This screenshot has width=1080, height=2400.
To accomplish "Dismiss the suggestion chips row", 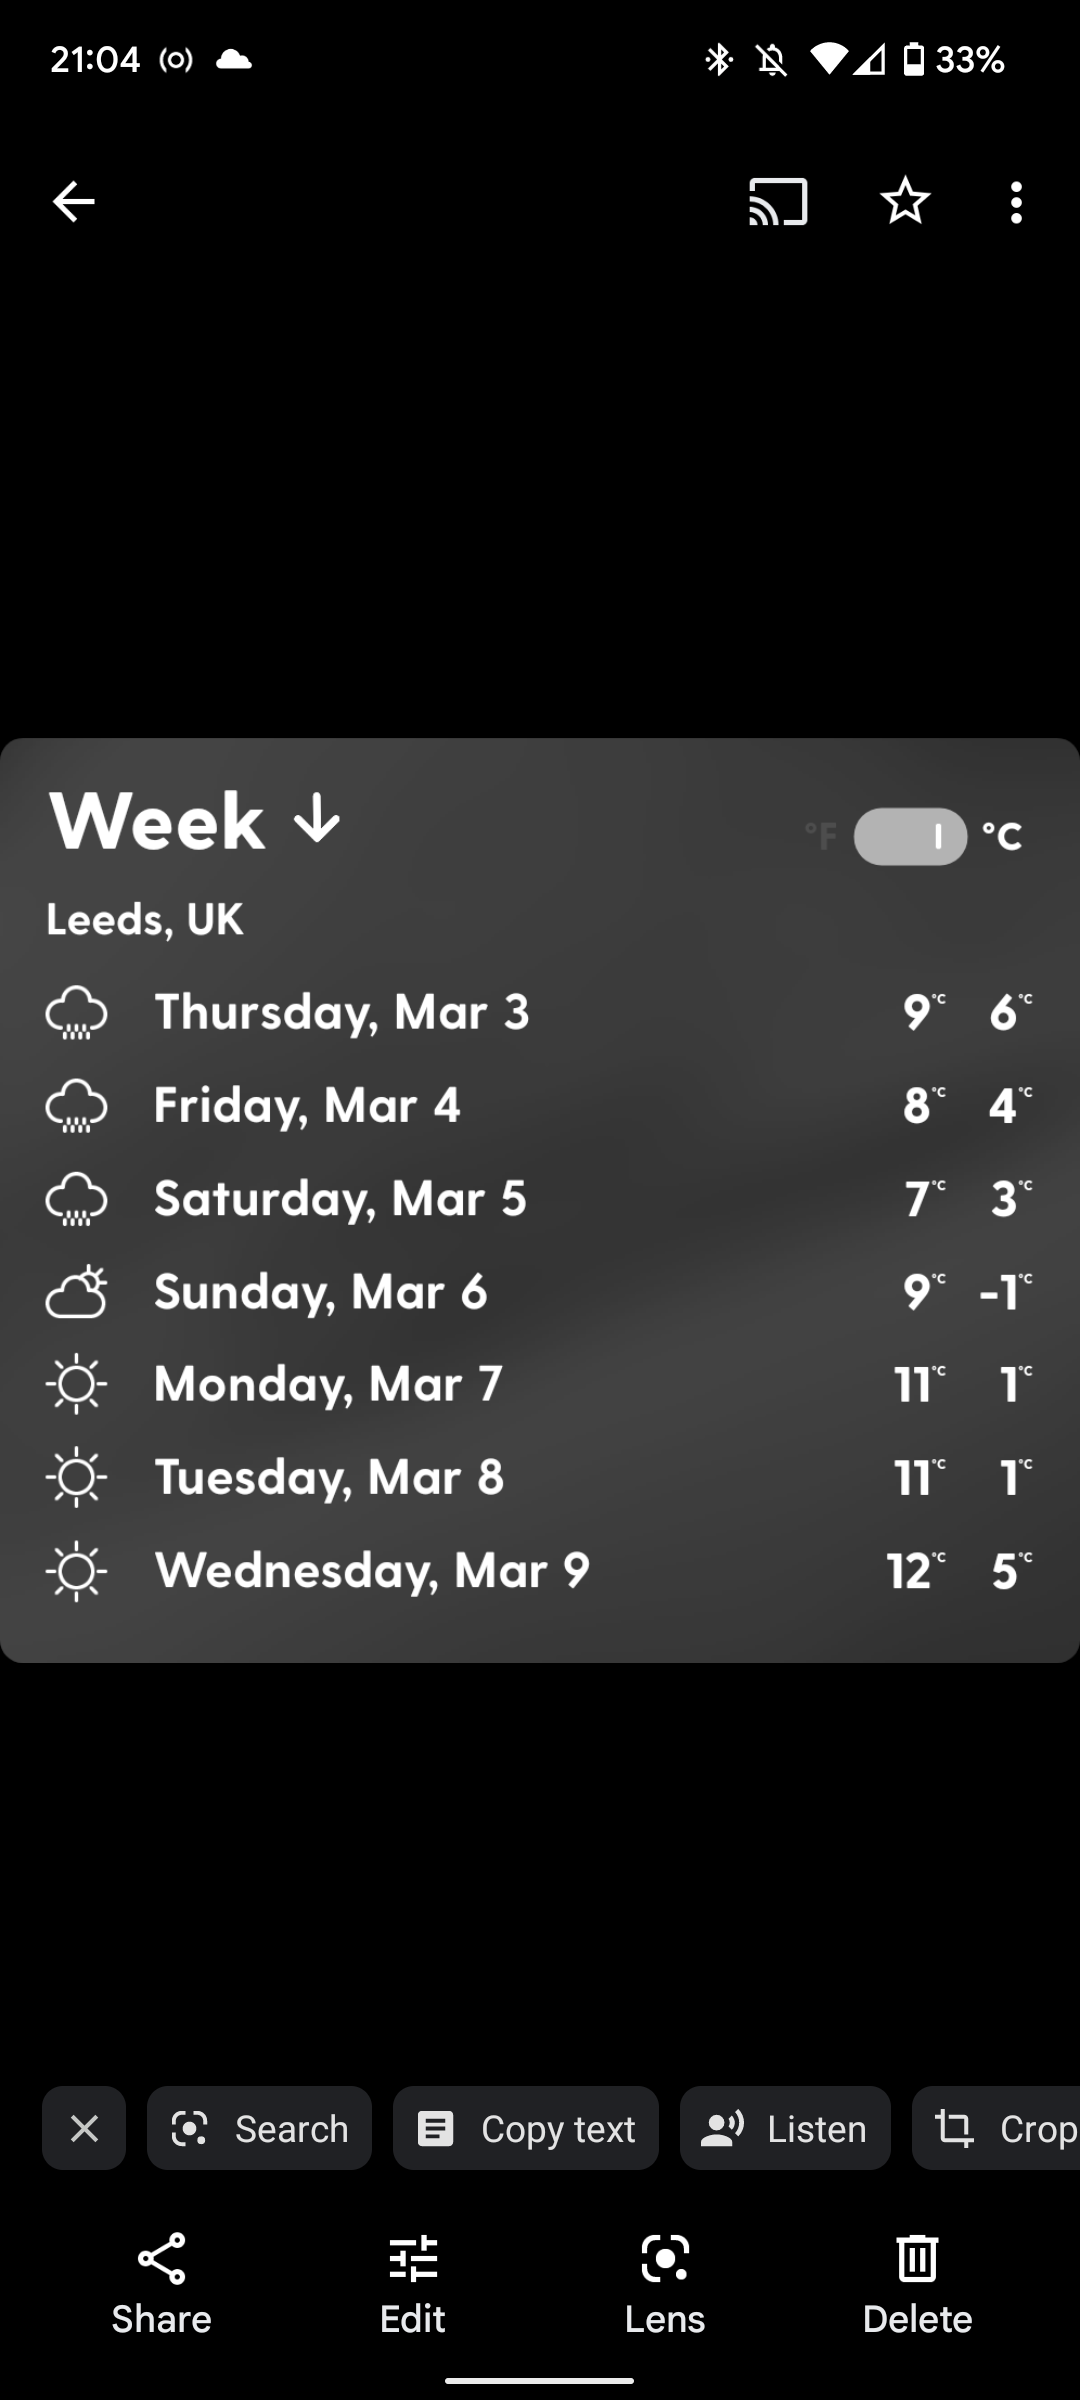I will pyautogui.click(x=84, y=2129).
